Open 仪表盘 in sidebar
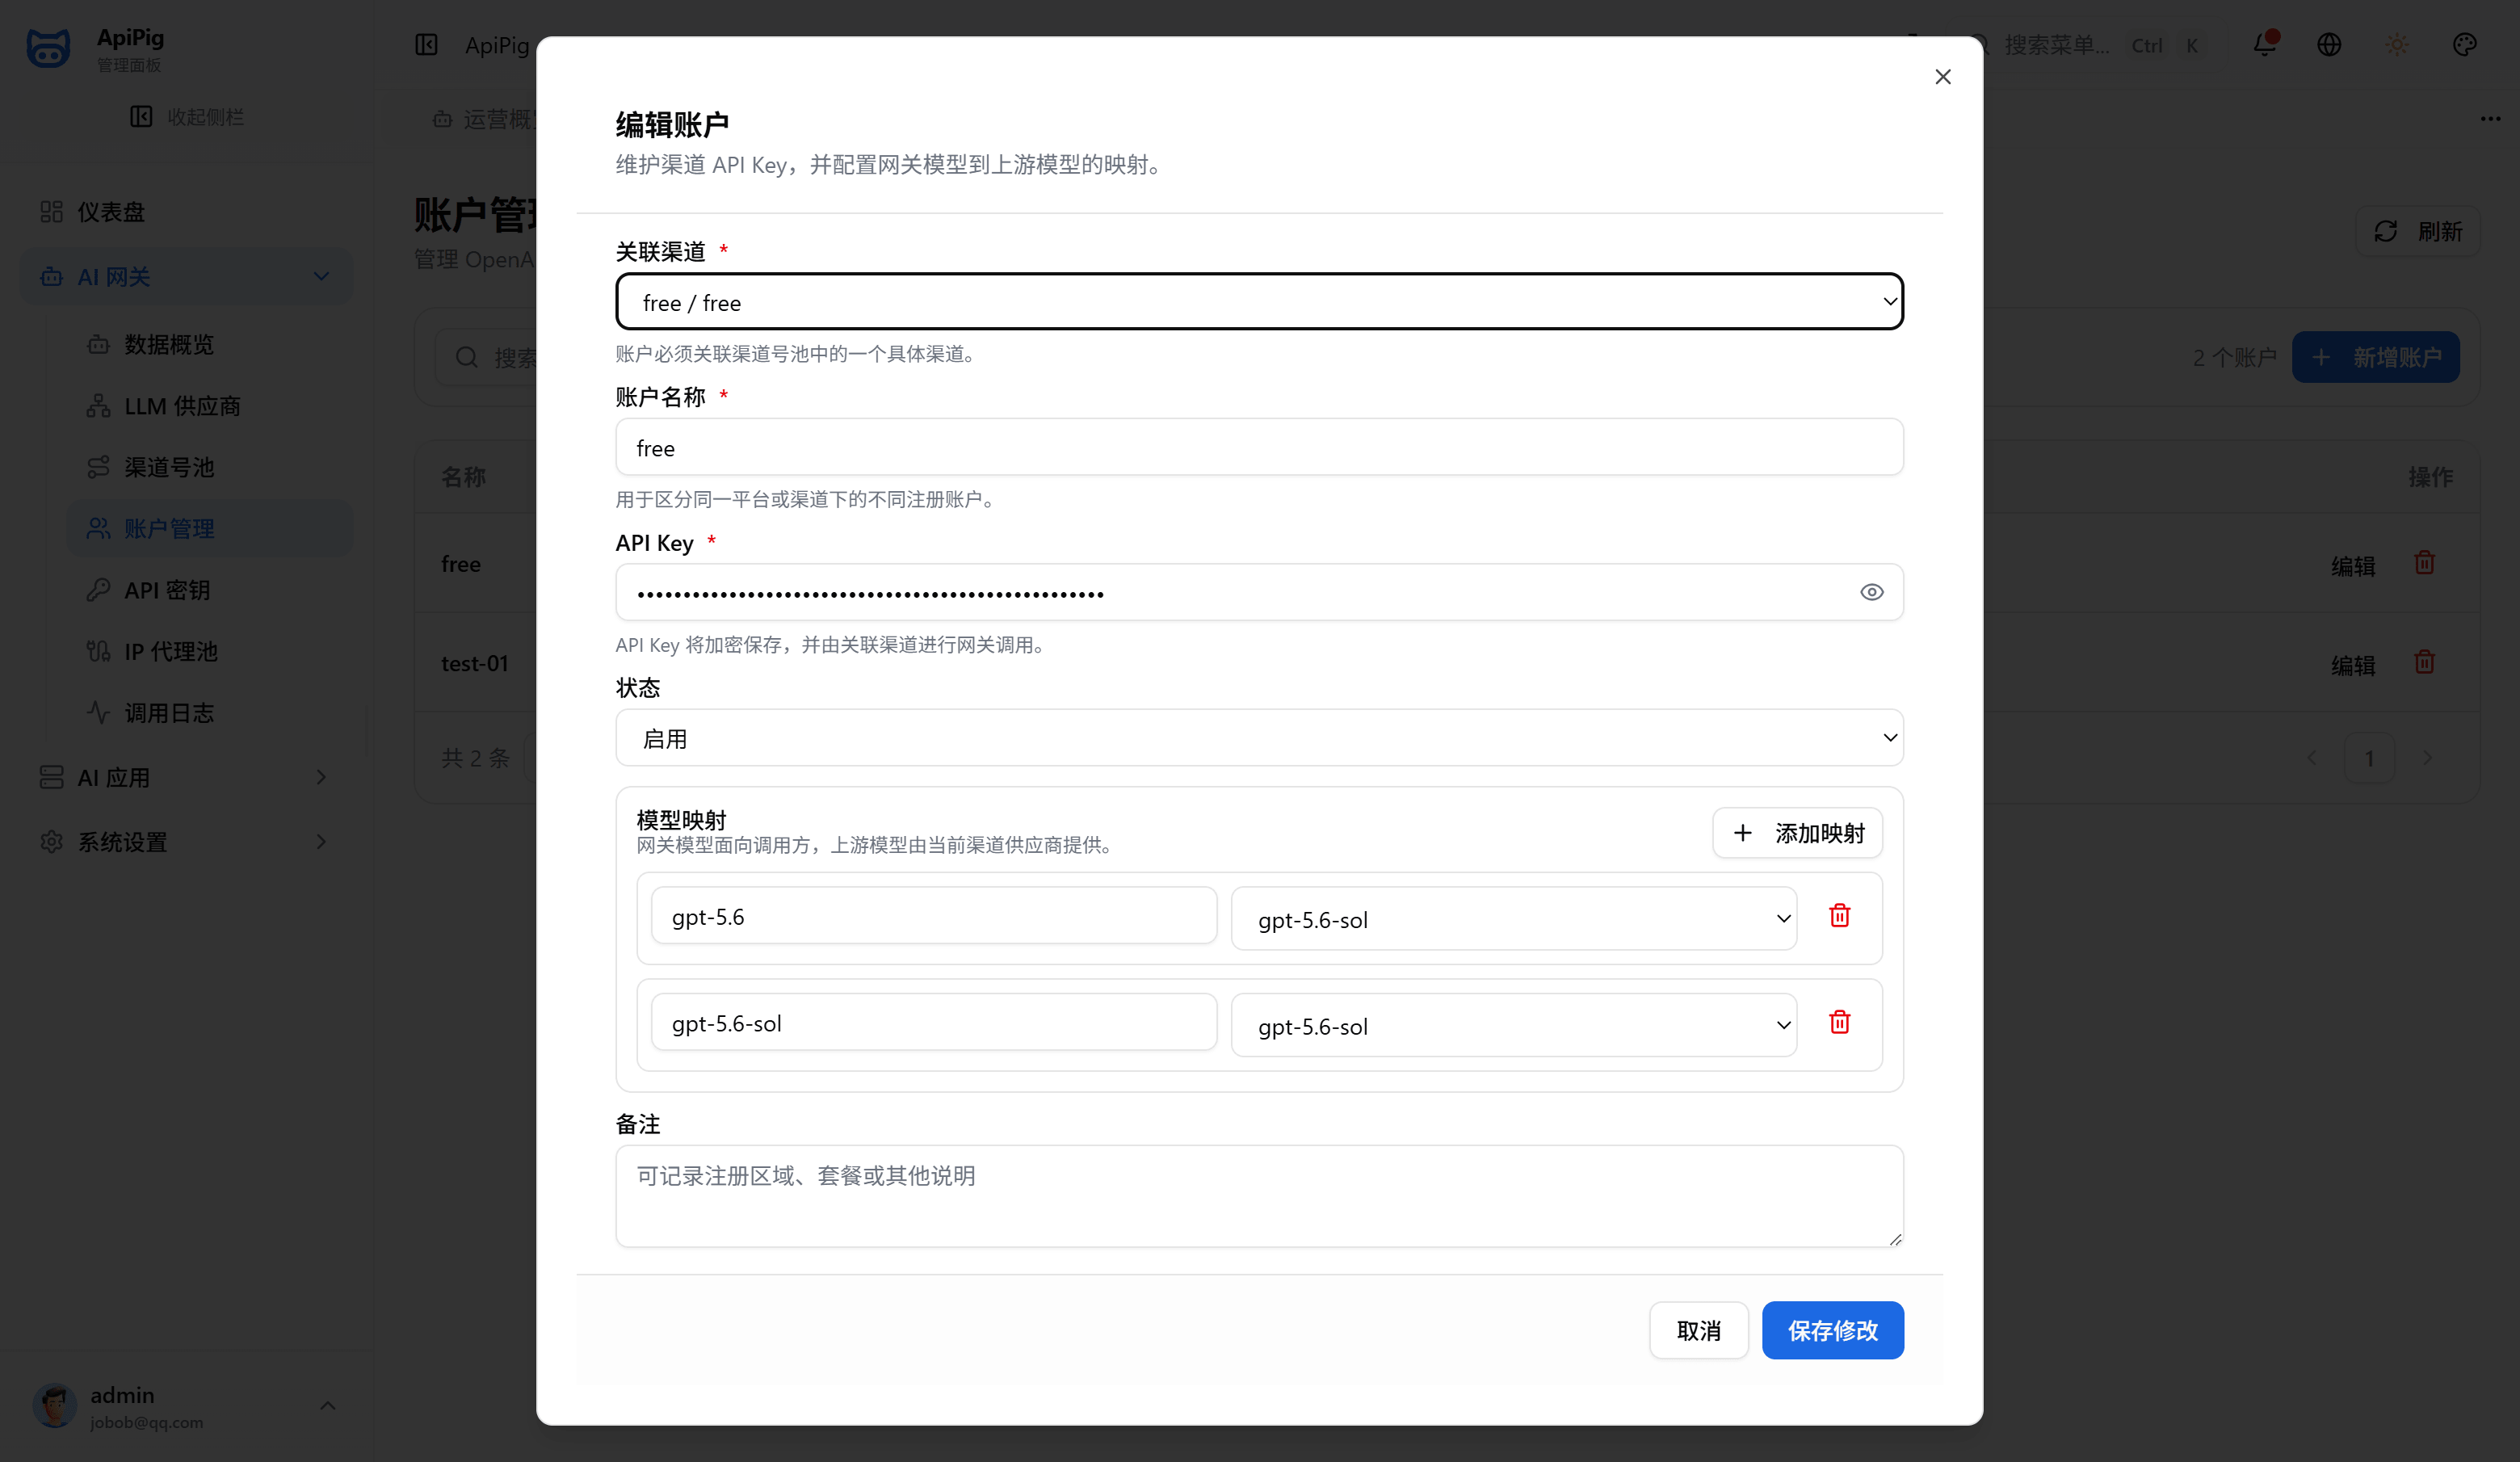 pyautogui.click(x=186, y=212)
